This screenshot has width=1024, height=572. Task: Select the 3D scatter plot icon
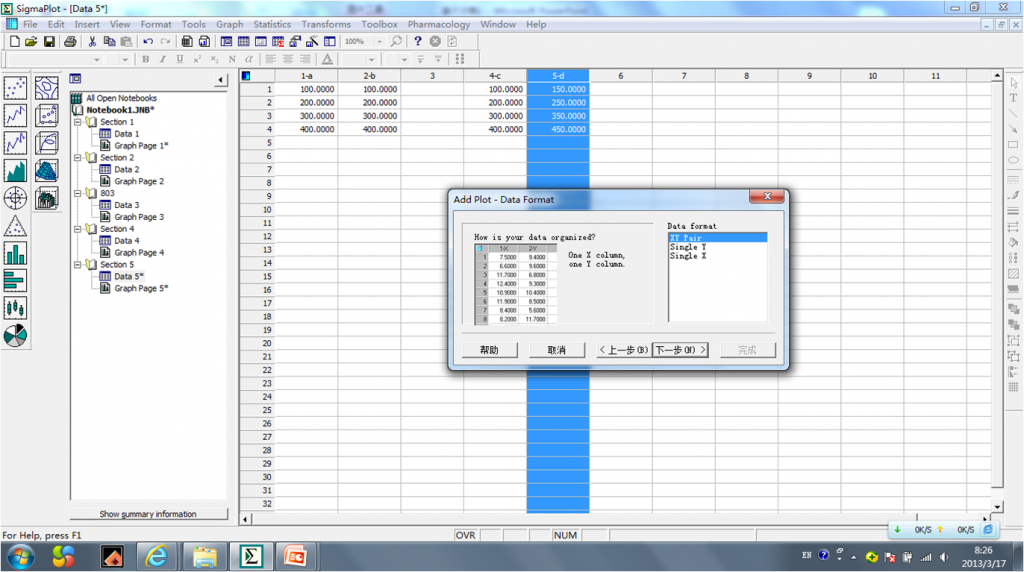coord(46,115)
